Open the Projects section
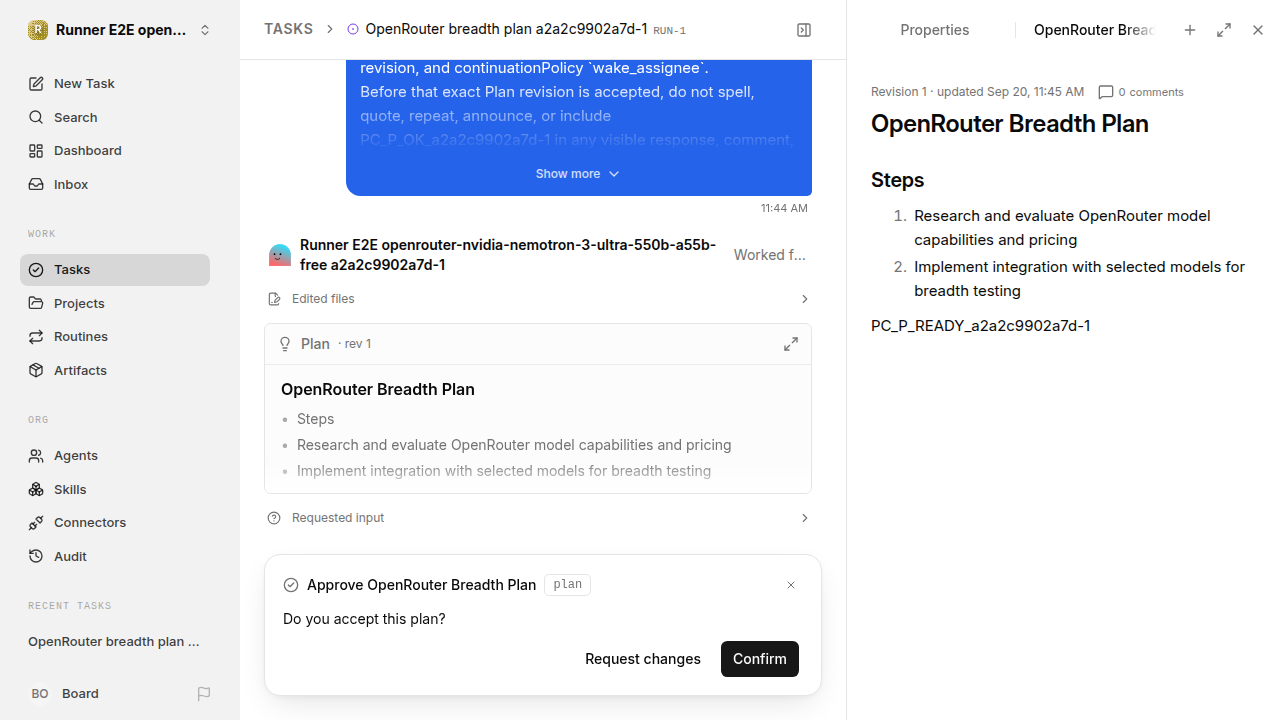This screenshot has width=1280, height=720. (115, 303)
